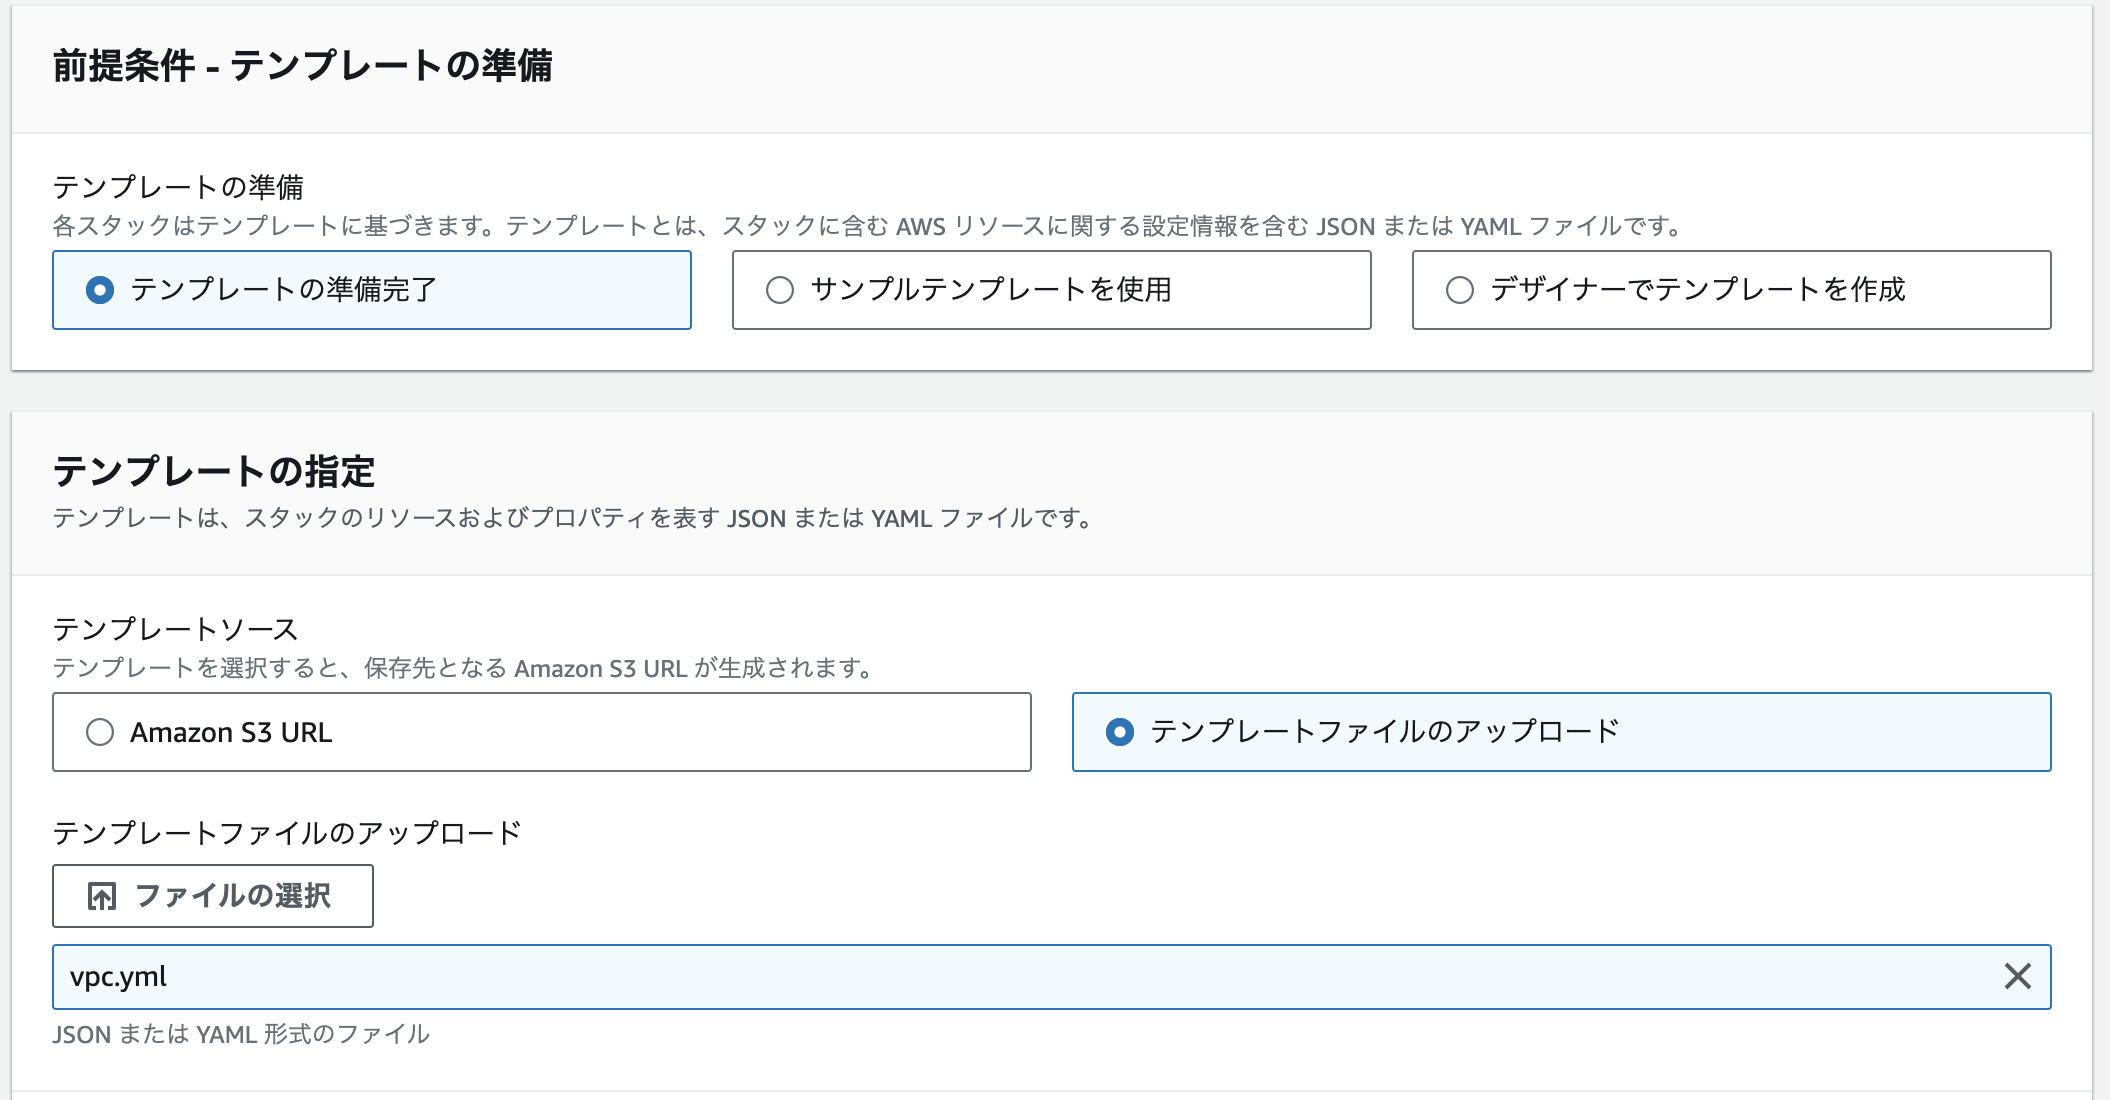Screen dimensions: 2110x1100
Task: Click the Amazon S3 URL option box
Action: coord(540,732)
